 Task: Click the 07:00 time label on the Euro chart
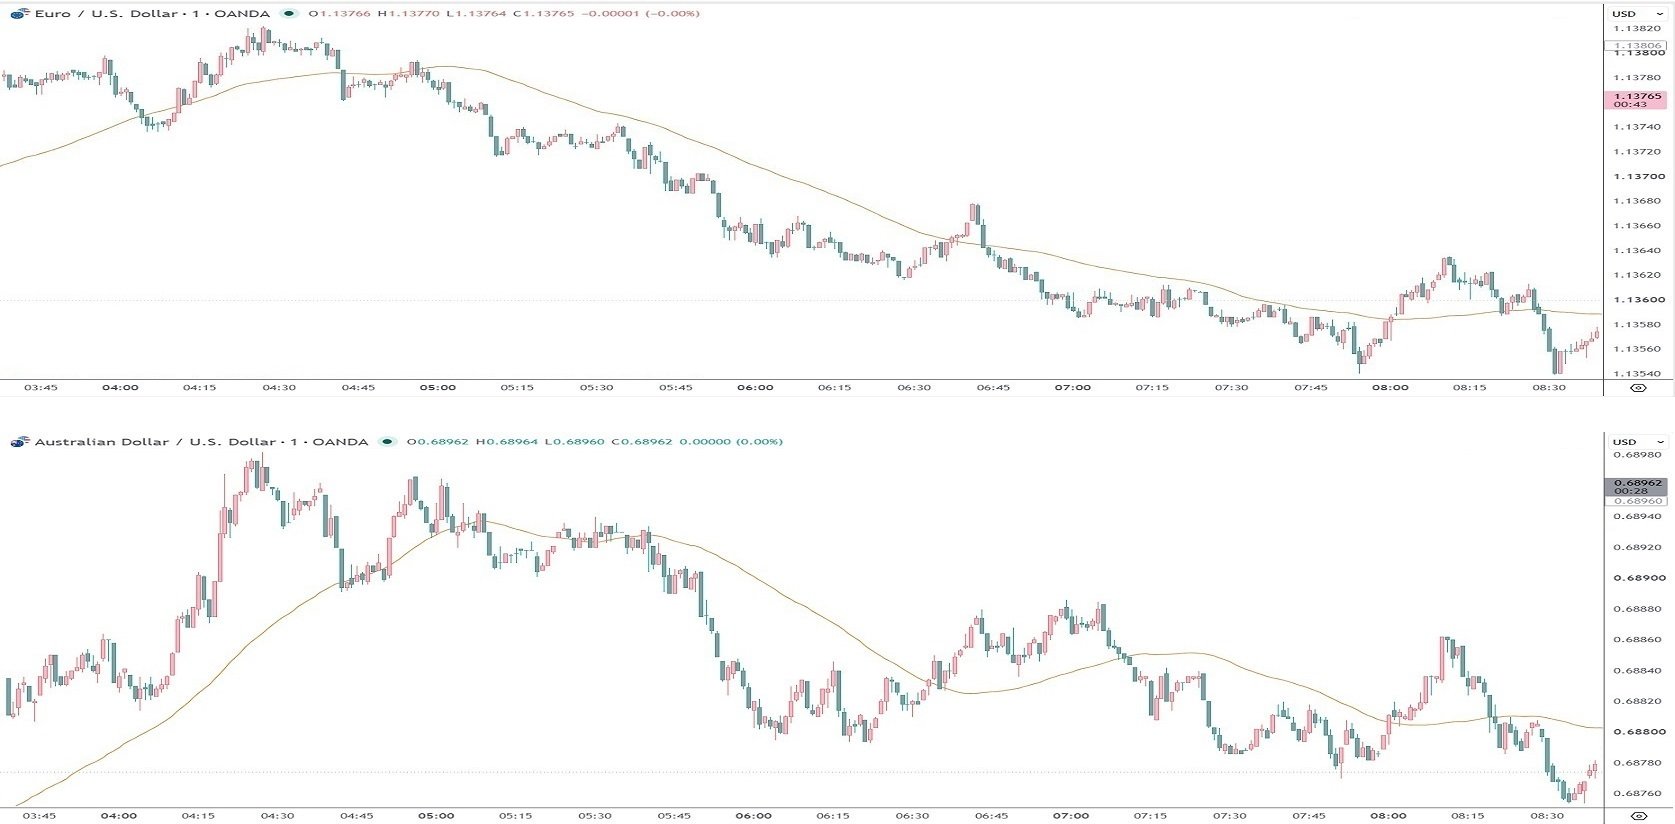click(1072, 388)
